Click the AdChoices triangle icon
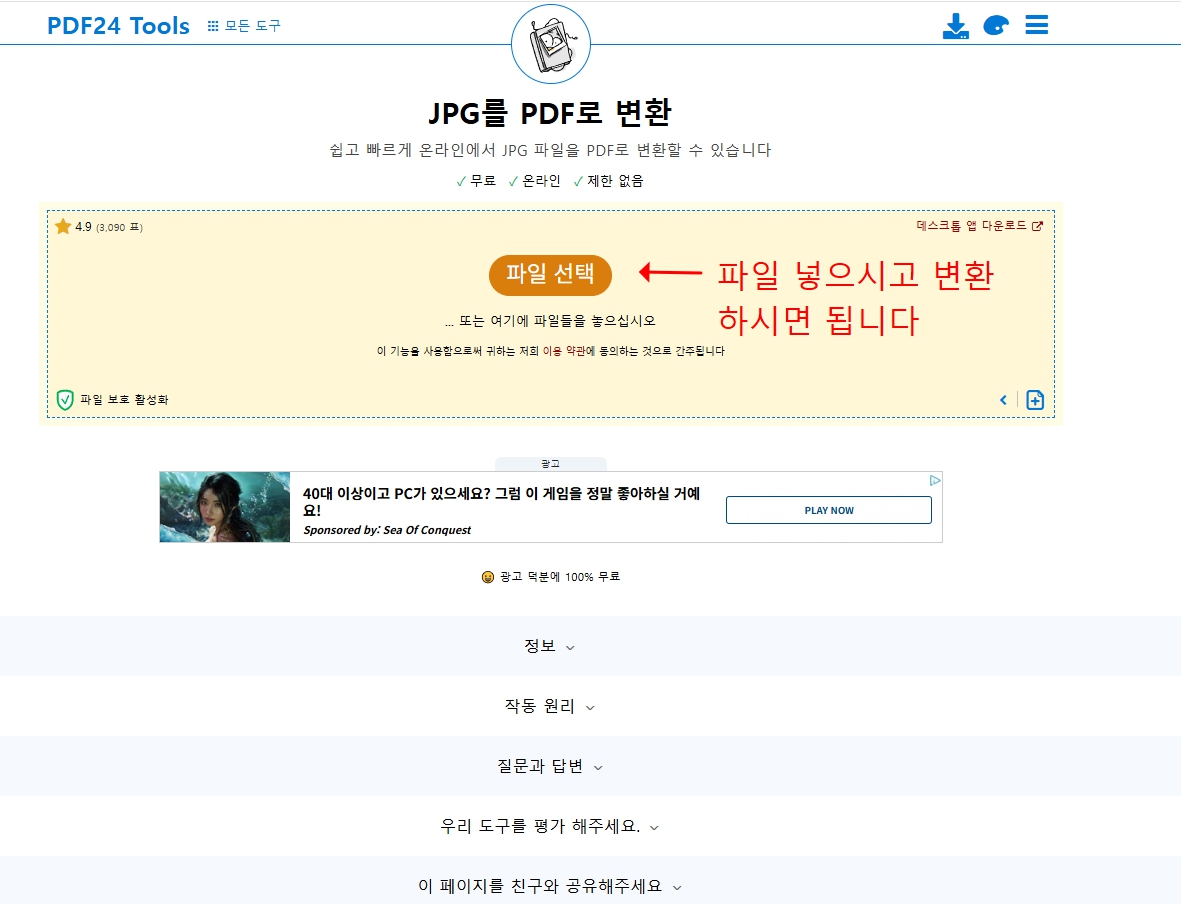 [x=935, y=480]
